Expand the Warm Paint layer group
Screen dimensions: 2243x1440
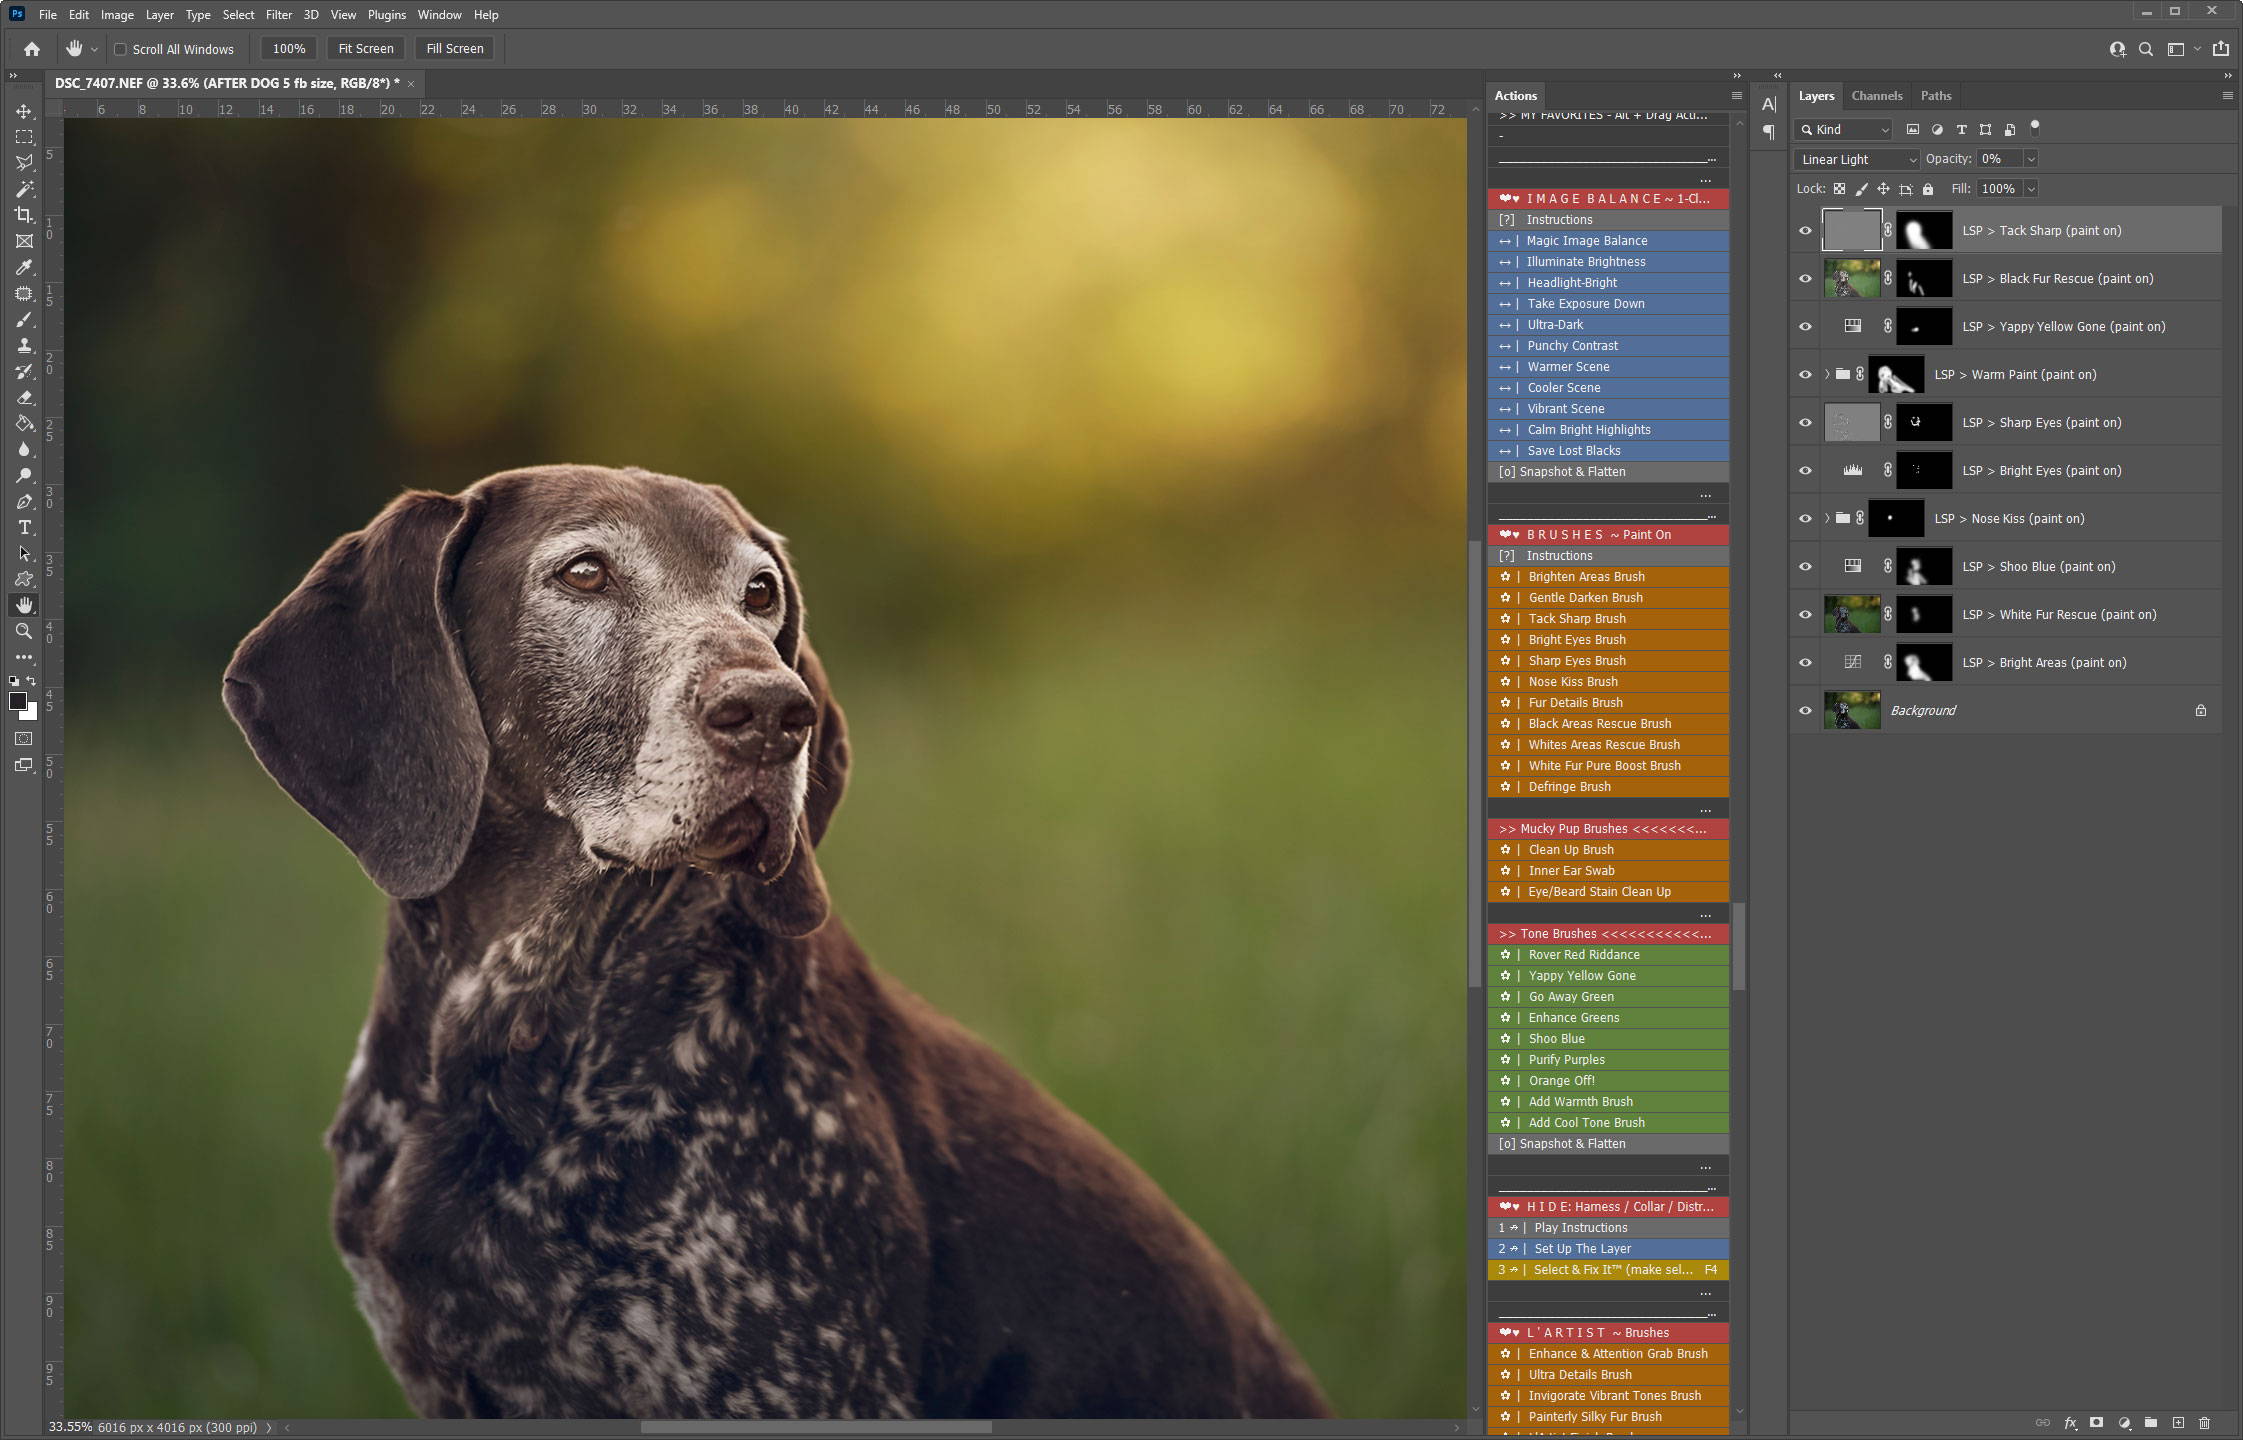[1827, 375]
